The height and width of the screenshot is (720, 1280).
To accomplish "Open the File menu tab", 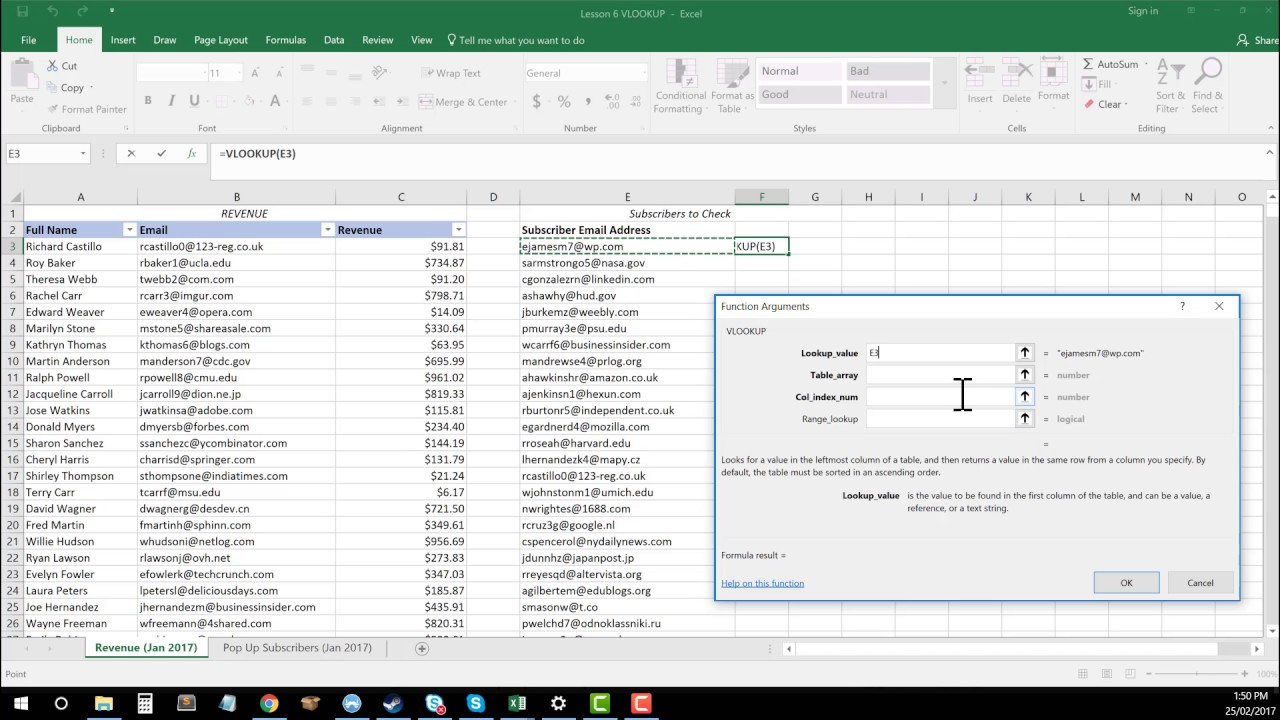I will (28, 40).
